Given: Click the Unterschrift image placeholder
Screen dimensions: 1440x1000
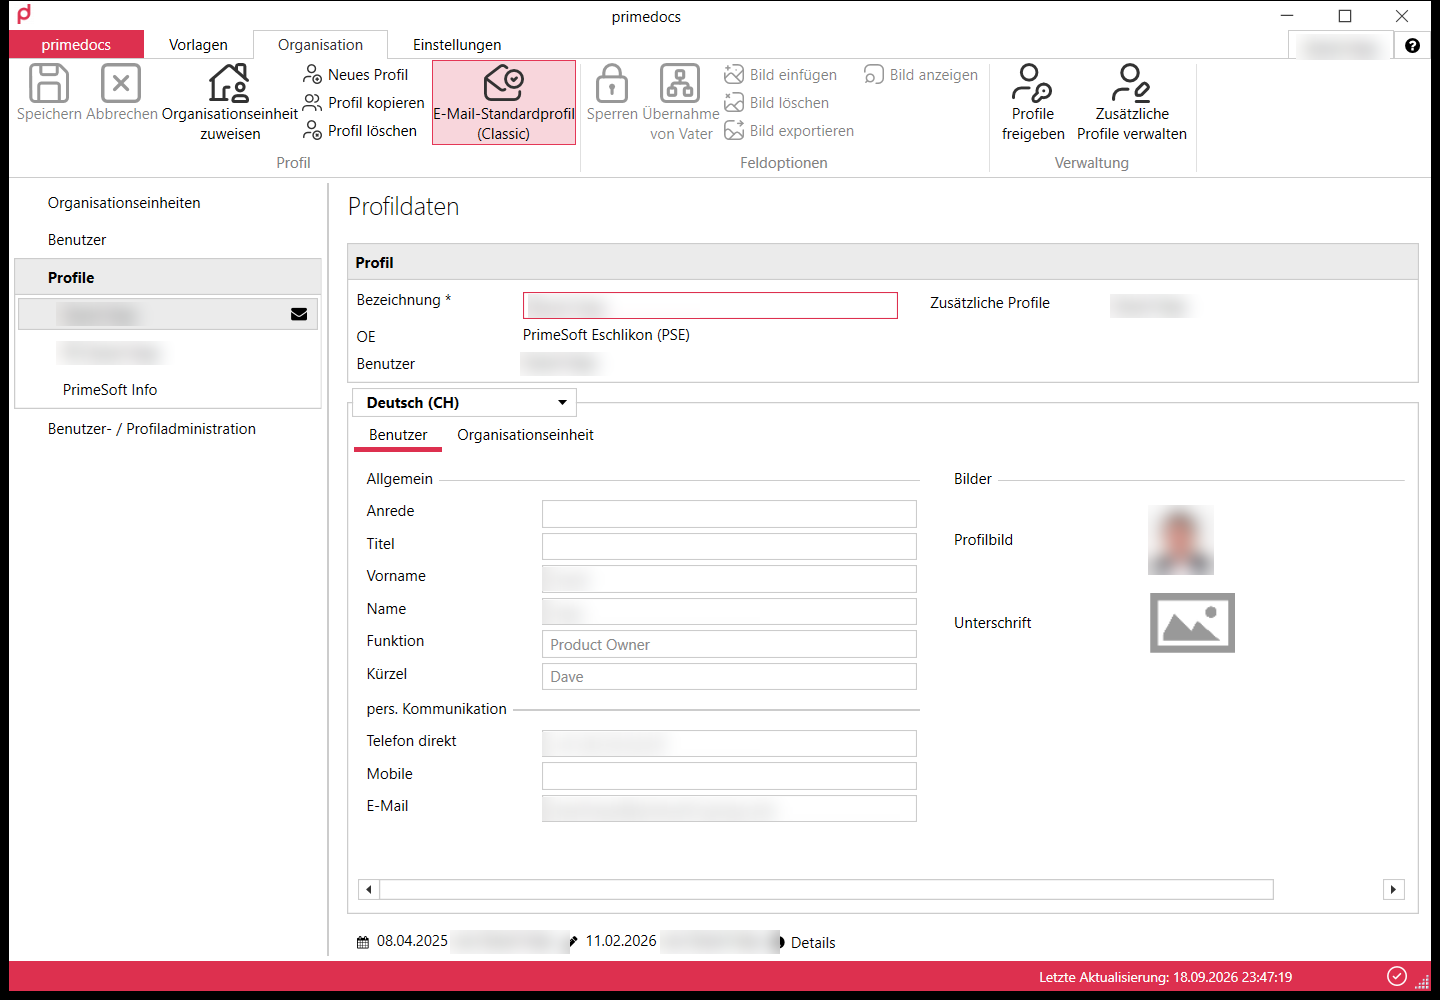Looking at the screenshot, I should tap(1192, 623).
